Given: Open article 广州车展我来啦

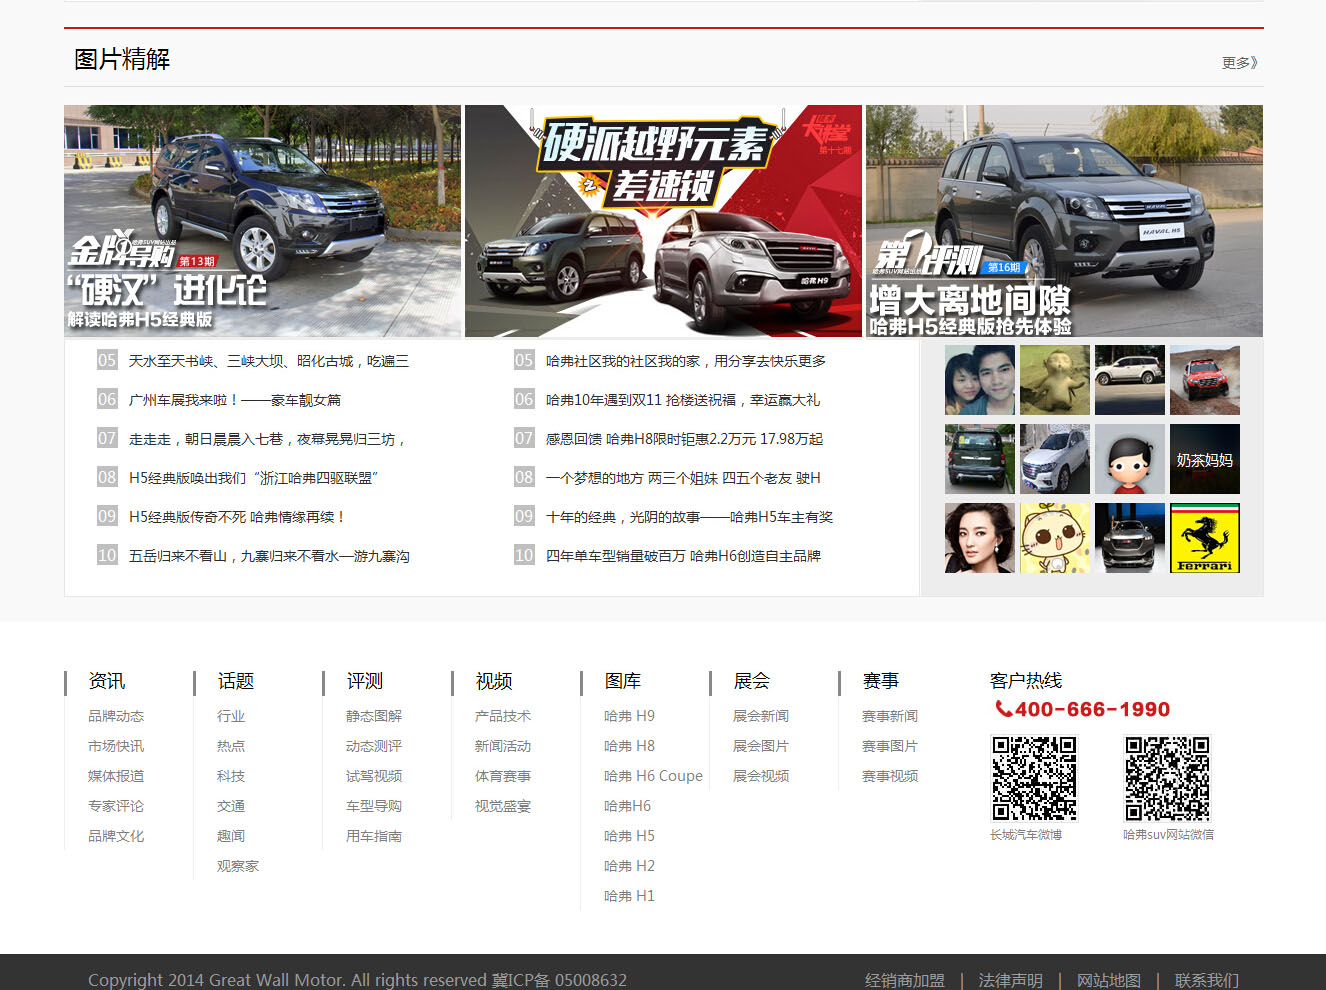Looking at the screenshot, I should coord(234,400).
